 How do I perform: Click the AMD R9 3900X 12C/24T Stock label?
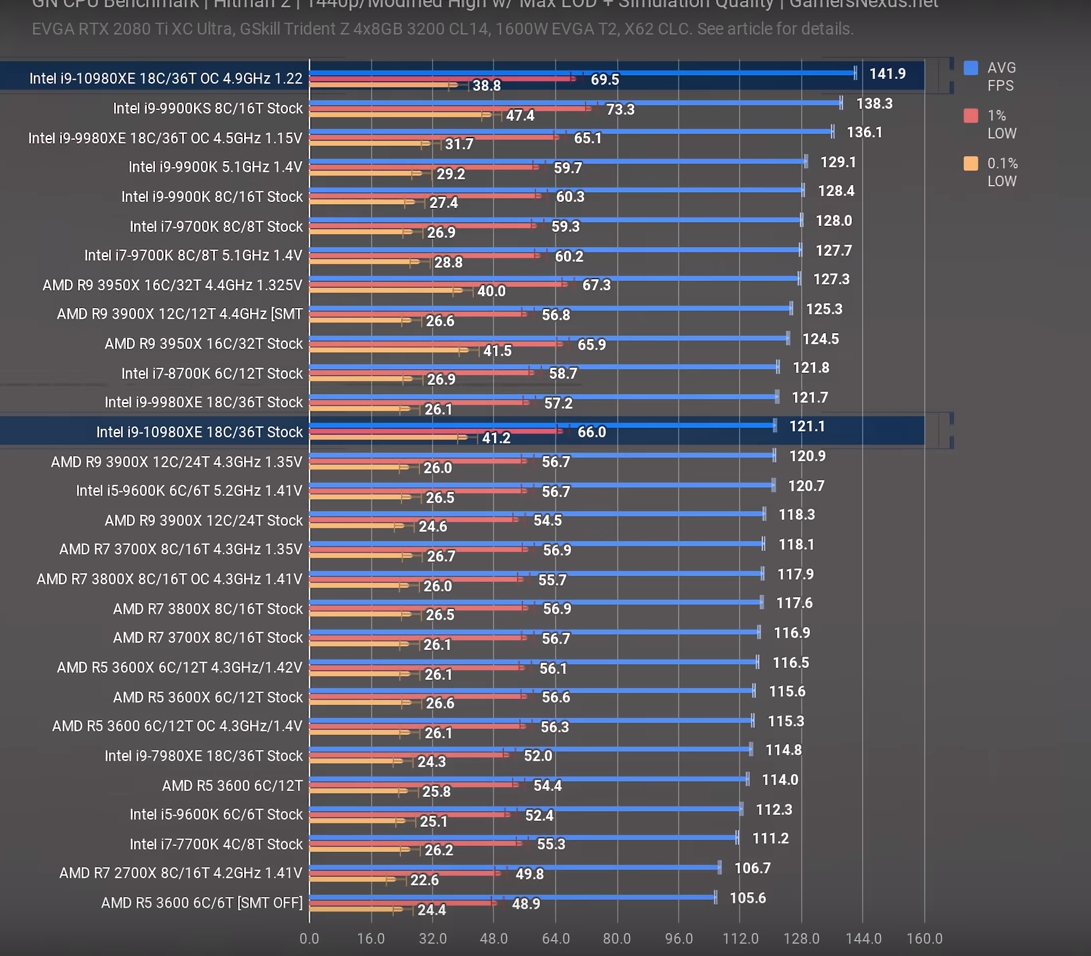(x=204, y=520)
